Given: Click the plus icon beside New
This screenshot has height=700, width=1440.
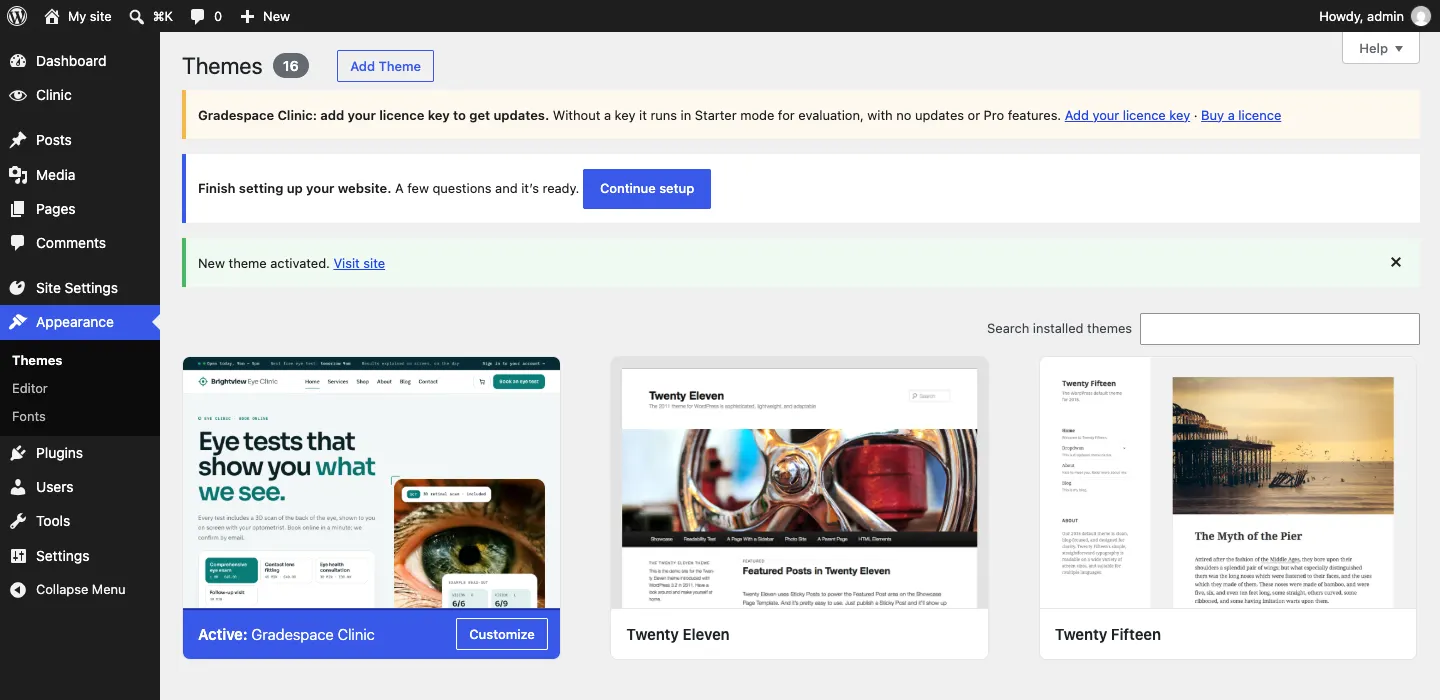Looking at the screenshot, I should pyautogui.click(x=248, y=16).
